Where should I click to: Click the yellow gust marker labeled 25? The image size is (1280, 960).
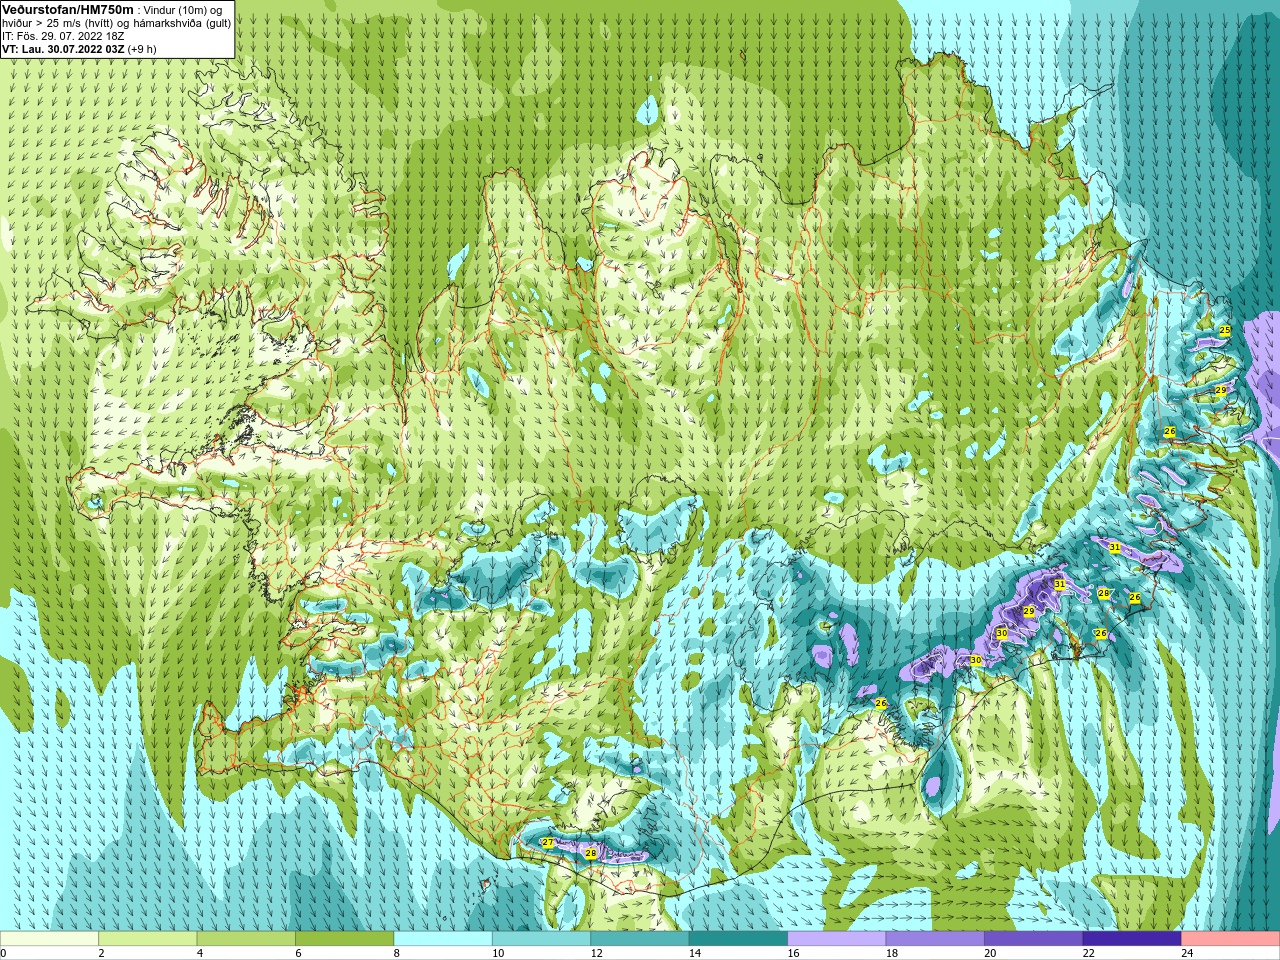coord(1225,330)
